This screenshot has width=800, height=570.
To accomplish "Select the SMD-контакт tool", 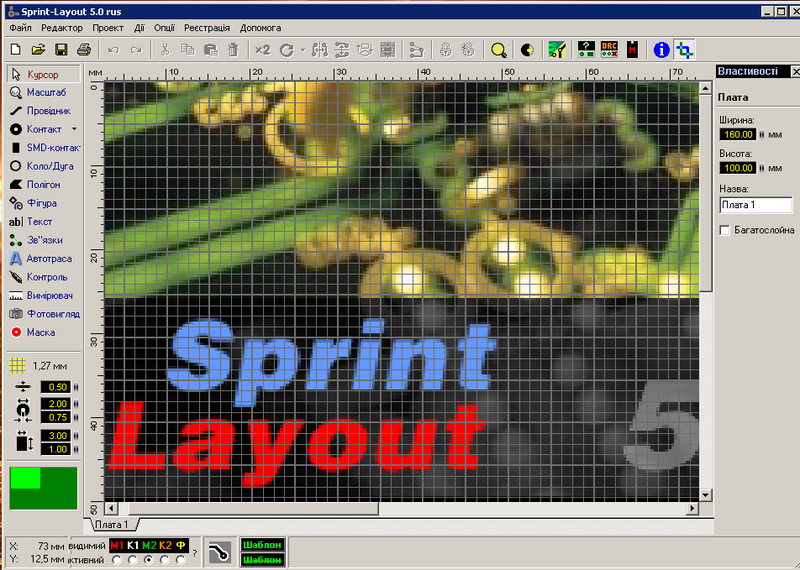I will (43, 147).
